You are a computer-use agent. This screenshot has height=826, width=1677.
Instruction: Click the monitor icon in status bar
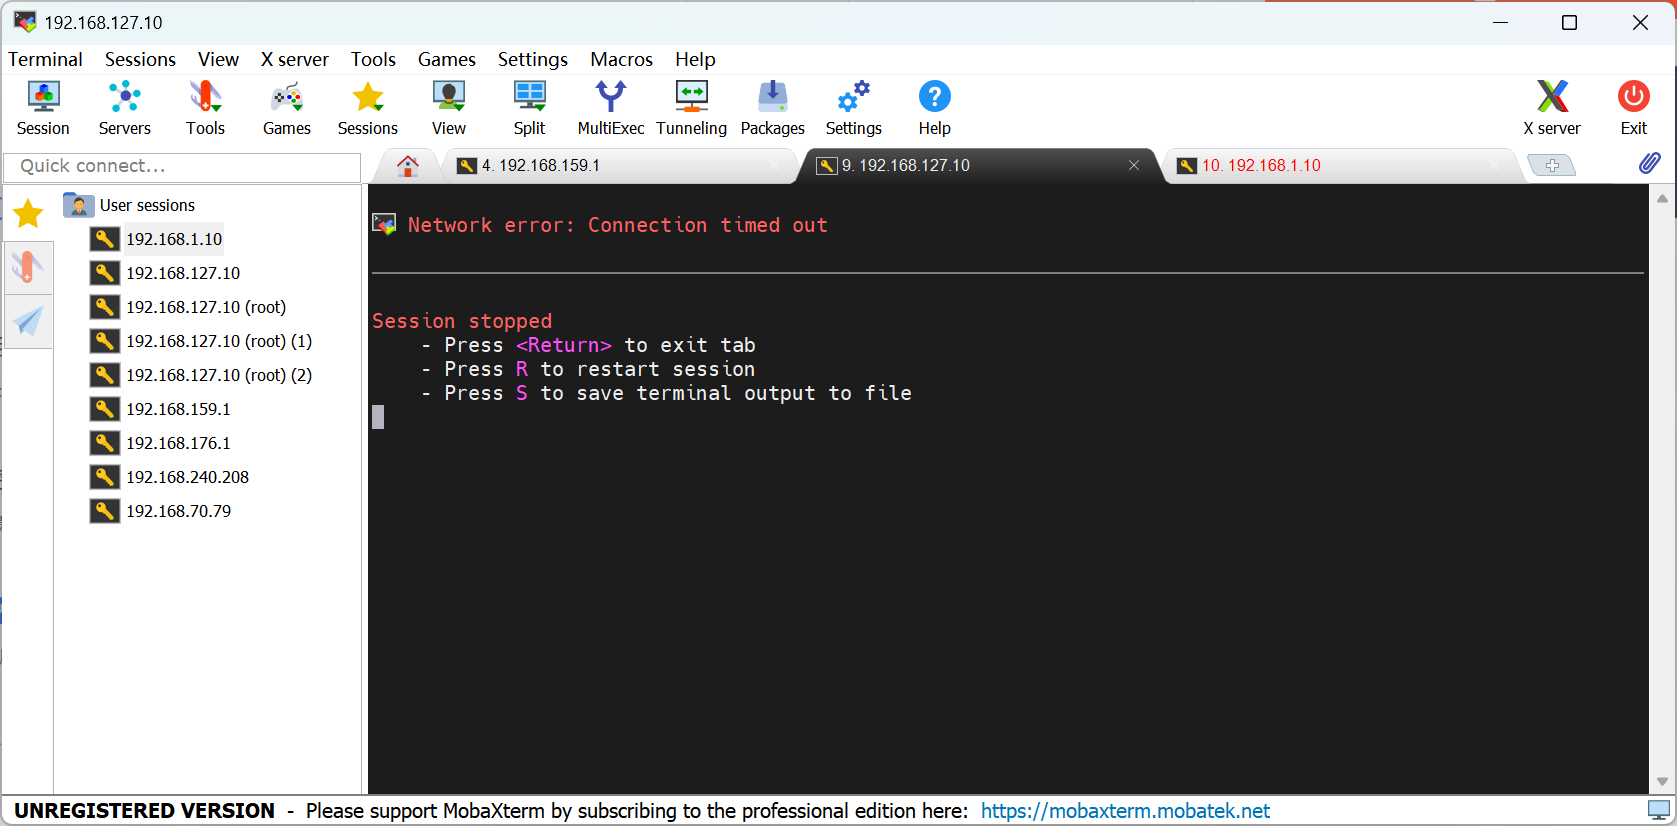click(1659, 810)
